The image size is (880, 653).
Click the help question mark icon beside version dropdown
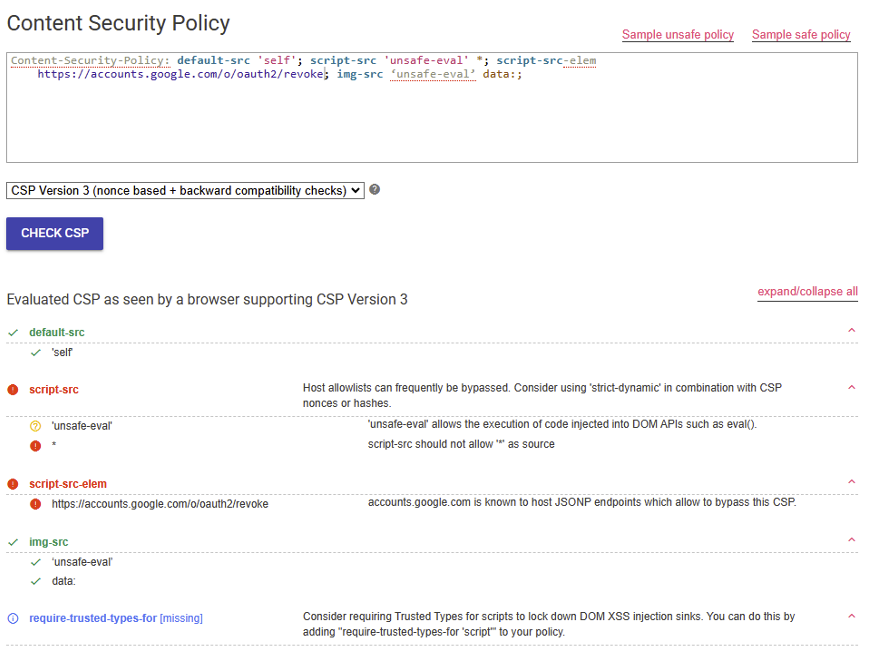pyautogui.click(x=375, y=190)
